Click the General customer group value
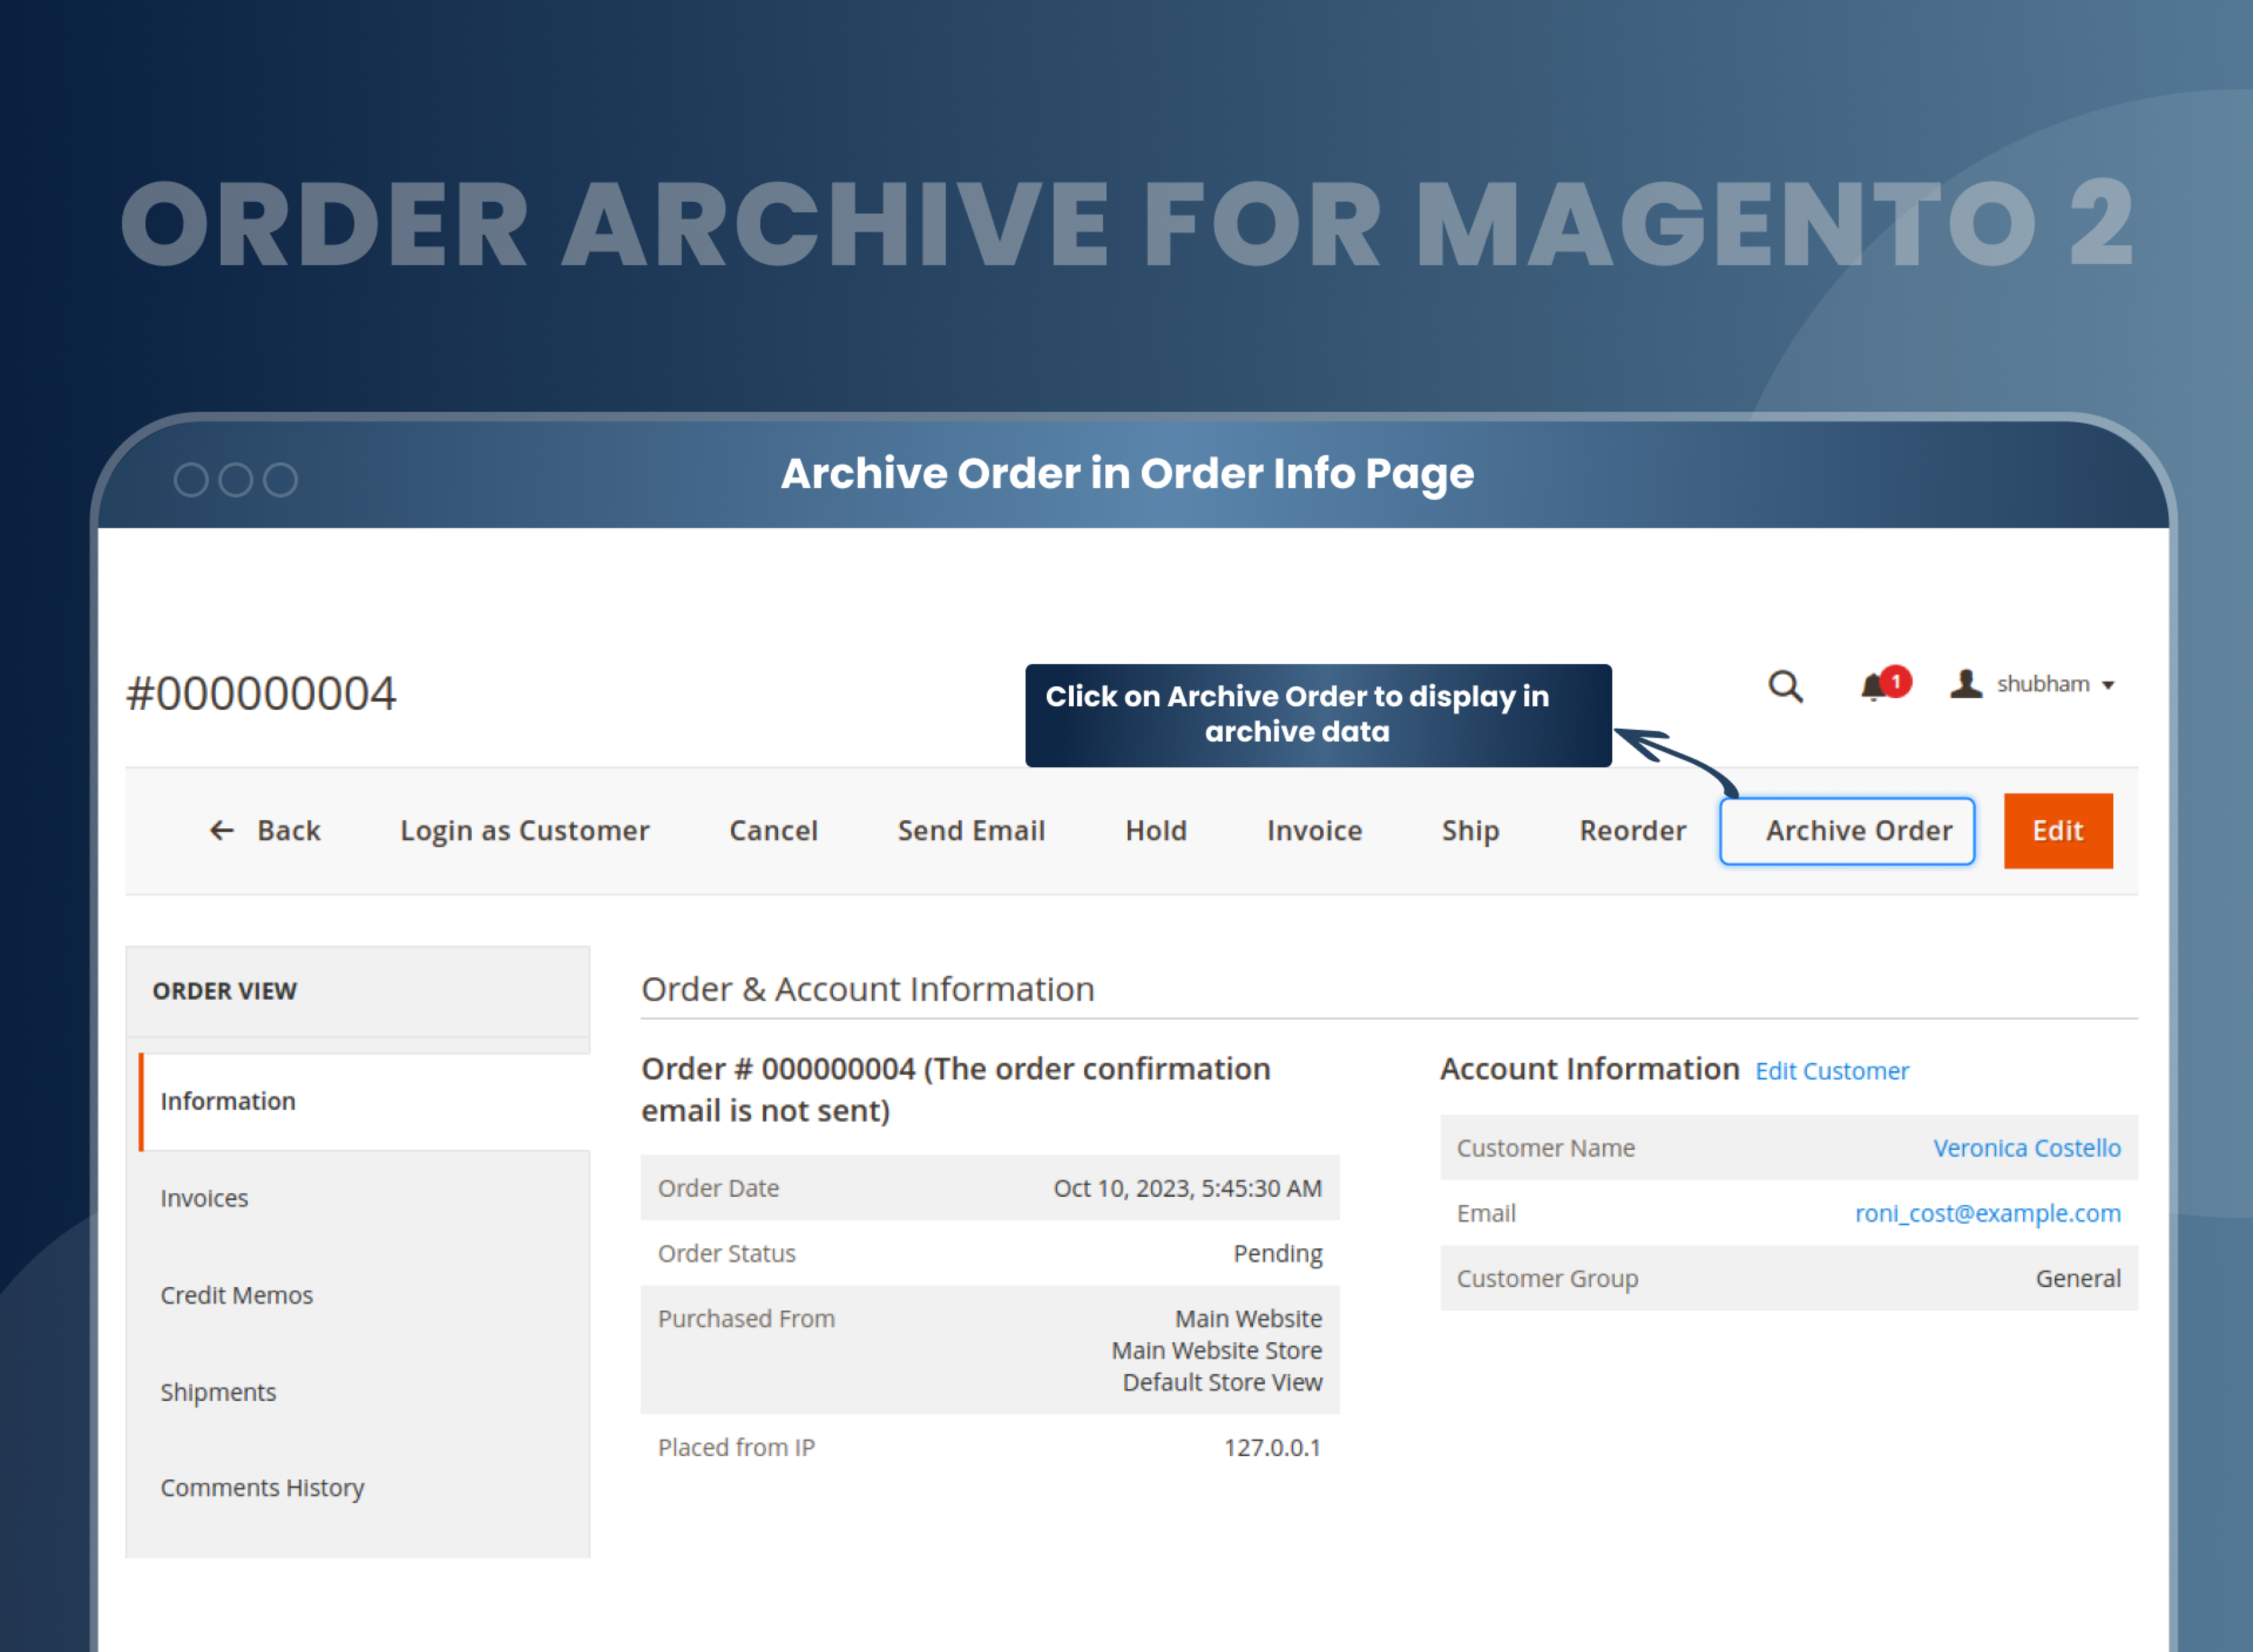The width and height of the screenshot is (2253, 1652). 2078,1279
